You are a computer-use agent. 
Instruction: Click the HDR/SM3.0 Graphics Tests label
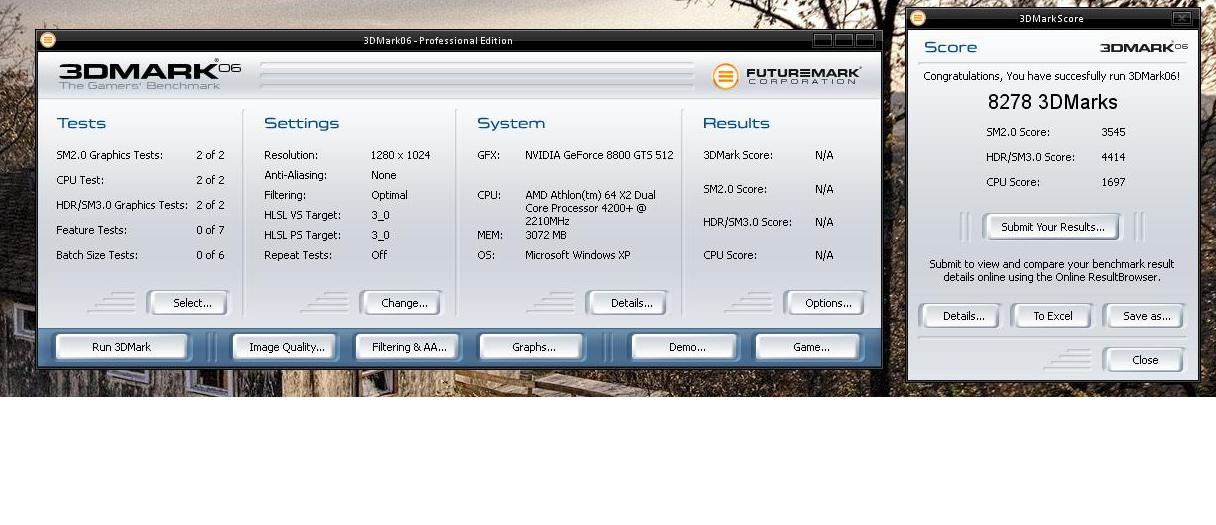122,205
